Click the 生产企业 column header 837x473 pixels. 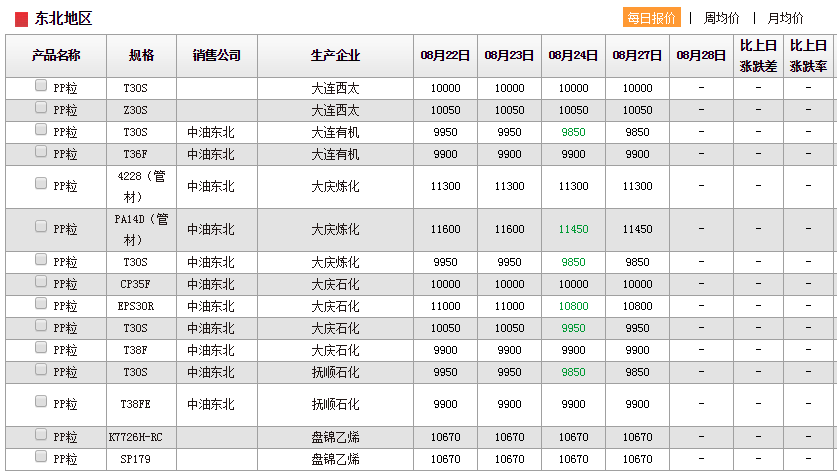click(335, 56)
